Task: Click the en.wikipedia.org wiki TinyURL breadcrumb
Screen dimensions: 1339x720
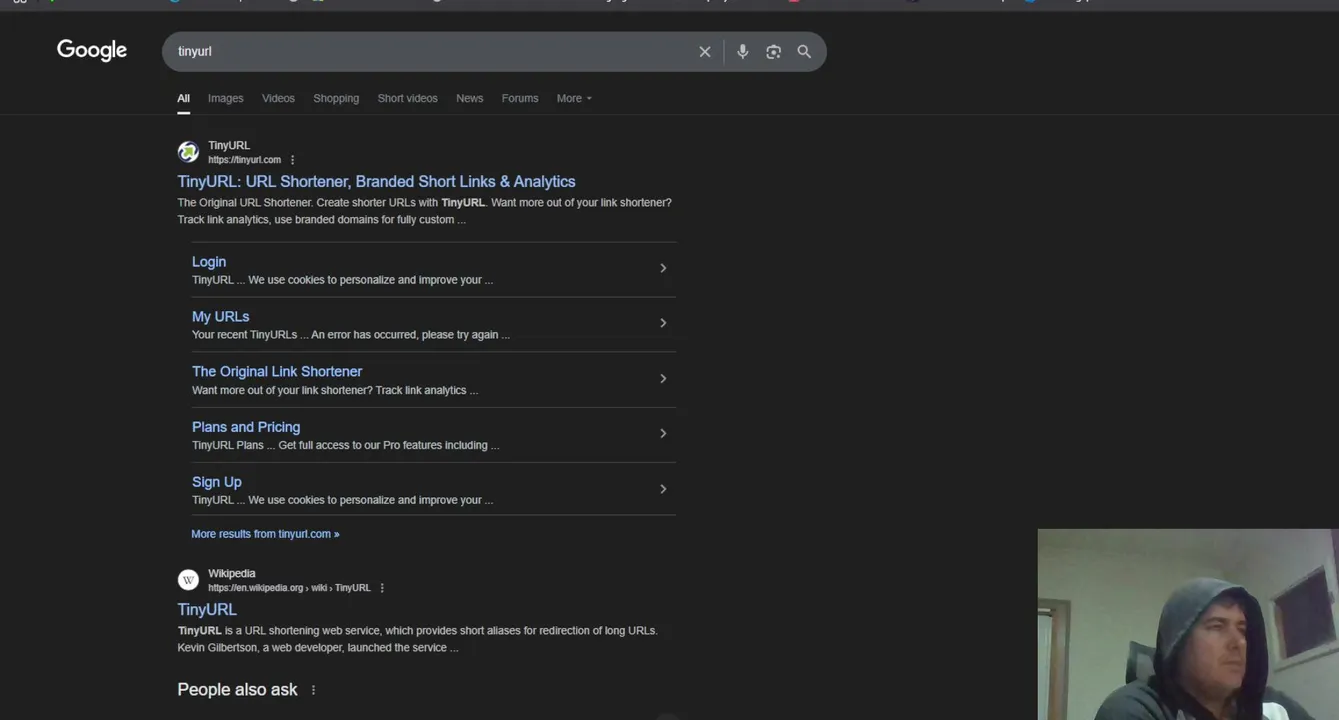Action: [x=289, y=588]
